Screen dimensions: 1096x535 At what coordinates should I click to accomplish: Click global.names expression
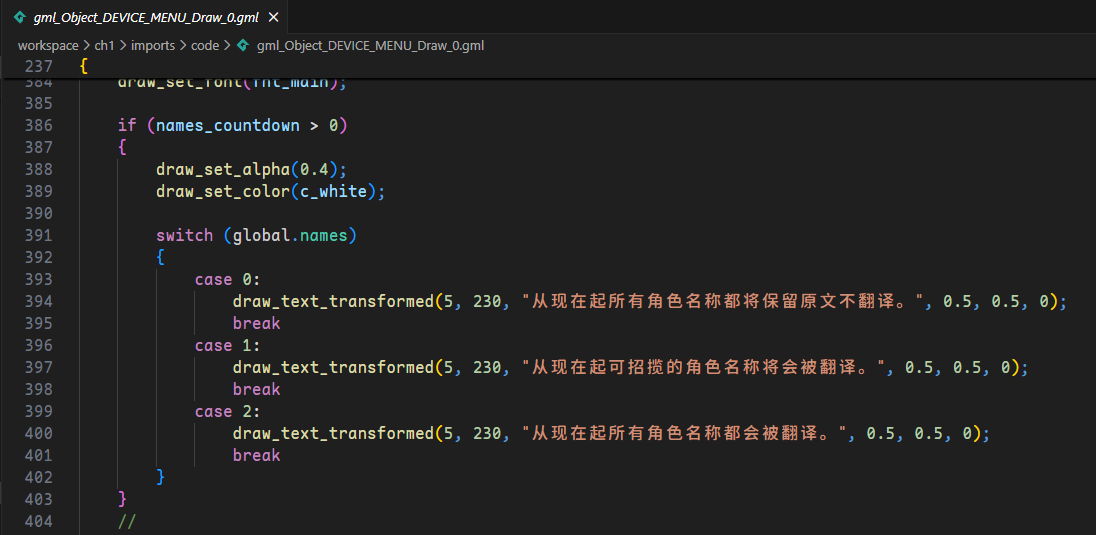pos(290,236)
